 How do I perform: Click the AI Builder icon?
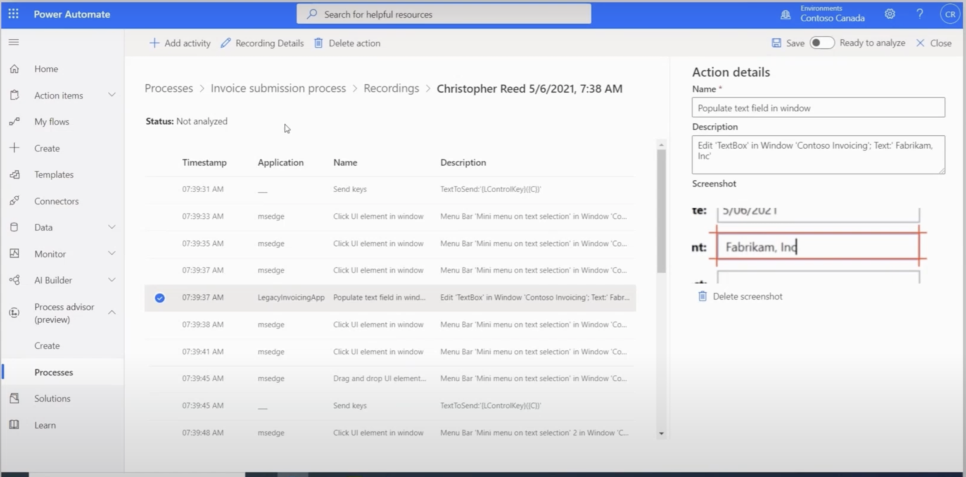[x=14, y=280]
